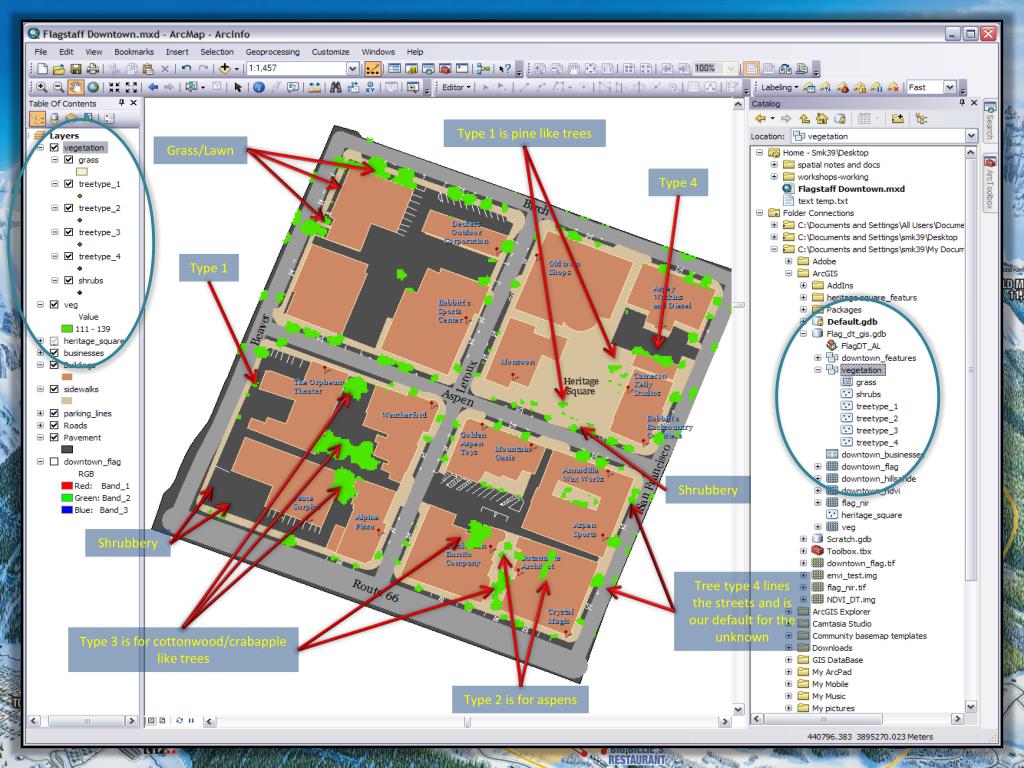The height and width of the screenshot is (768, 1024).
Task: Enable the downtown_flag layer checkbox
Action: [54, 462]
